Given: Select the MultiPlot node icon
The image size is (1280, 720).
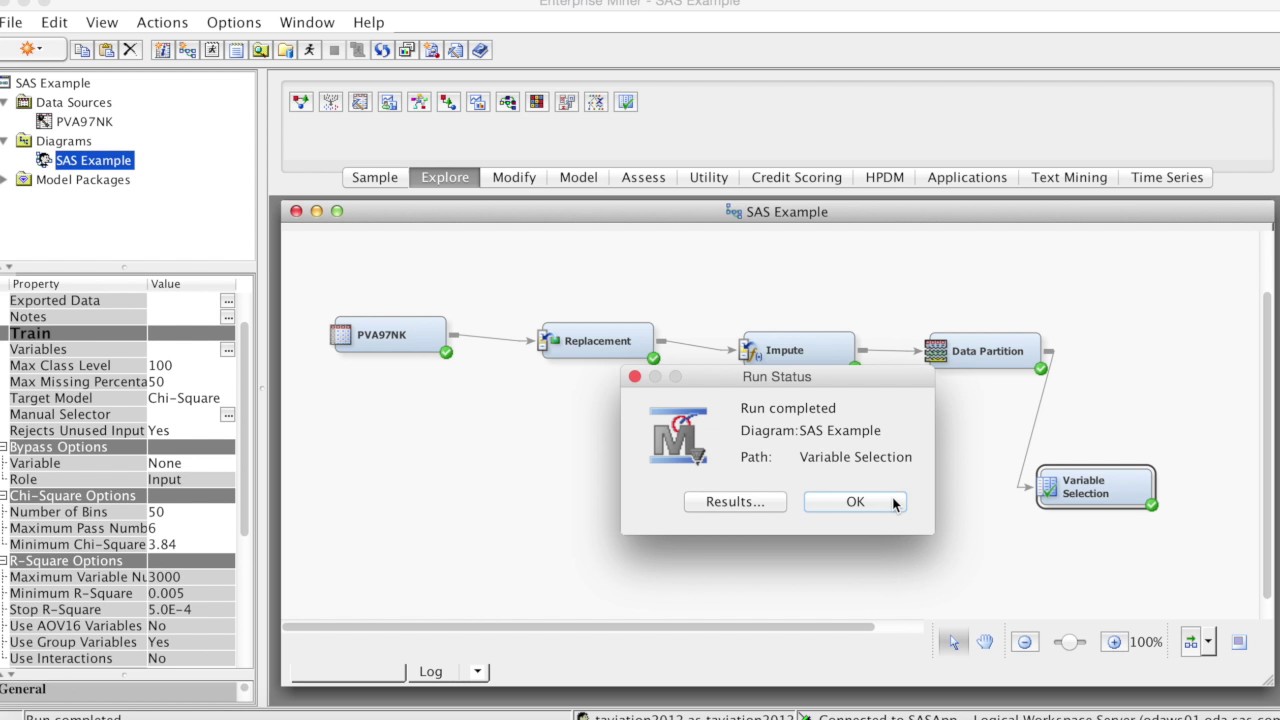Looking at the screenshot, I should [478, 102].
